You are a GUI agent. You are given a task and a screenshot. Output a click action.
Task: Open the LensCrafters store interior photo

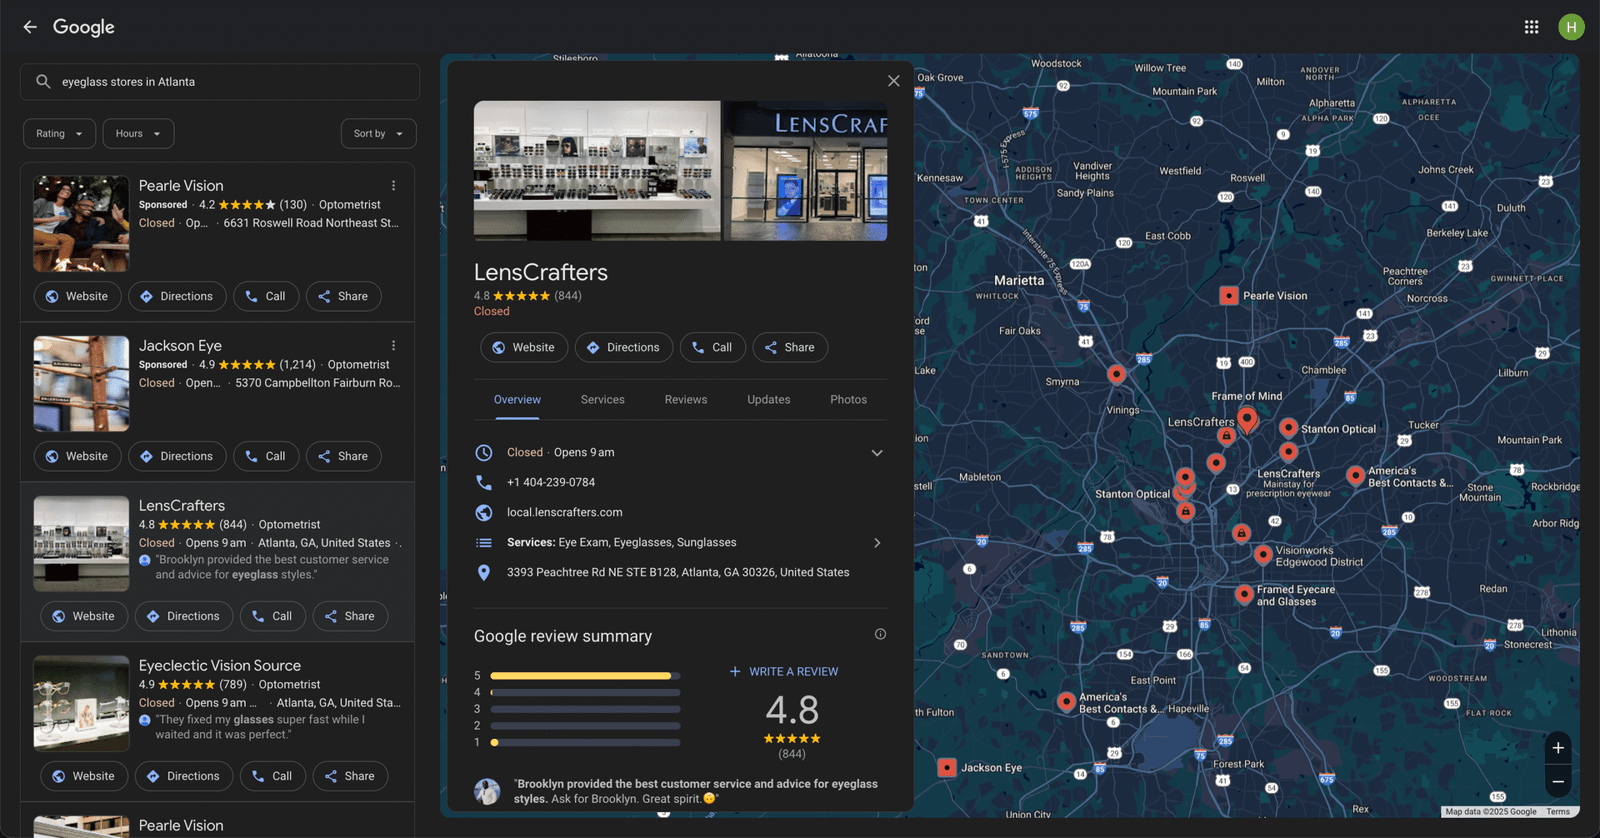click(597, 170)
